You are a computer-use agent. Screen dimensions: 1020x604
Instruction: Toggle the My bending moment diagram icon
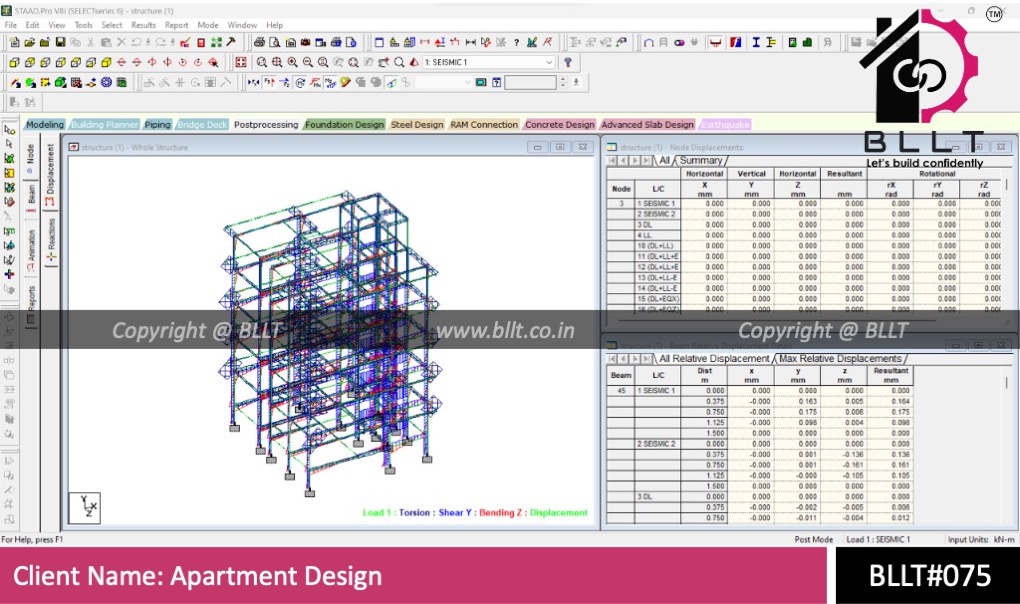[315, 83]
